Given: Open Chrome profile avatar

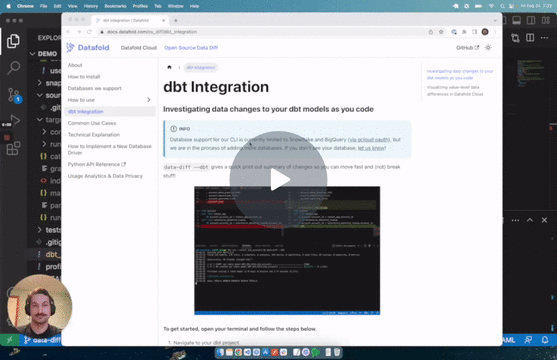Looking at the screenshot, I should [x=485, y=32].
